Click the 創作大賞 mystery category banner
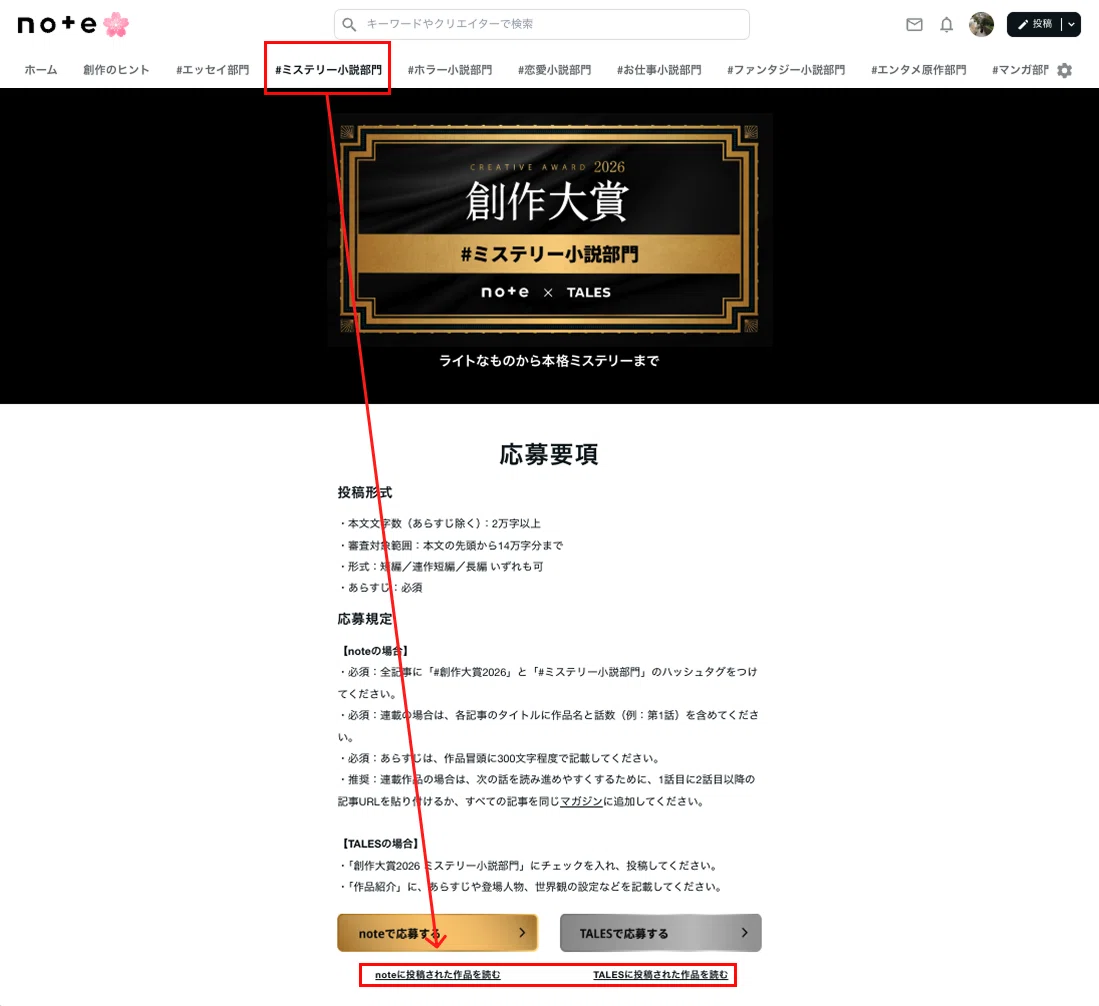 click(x=550, y=229)
